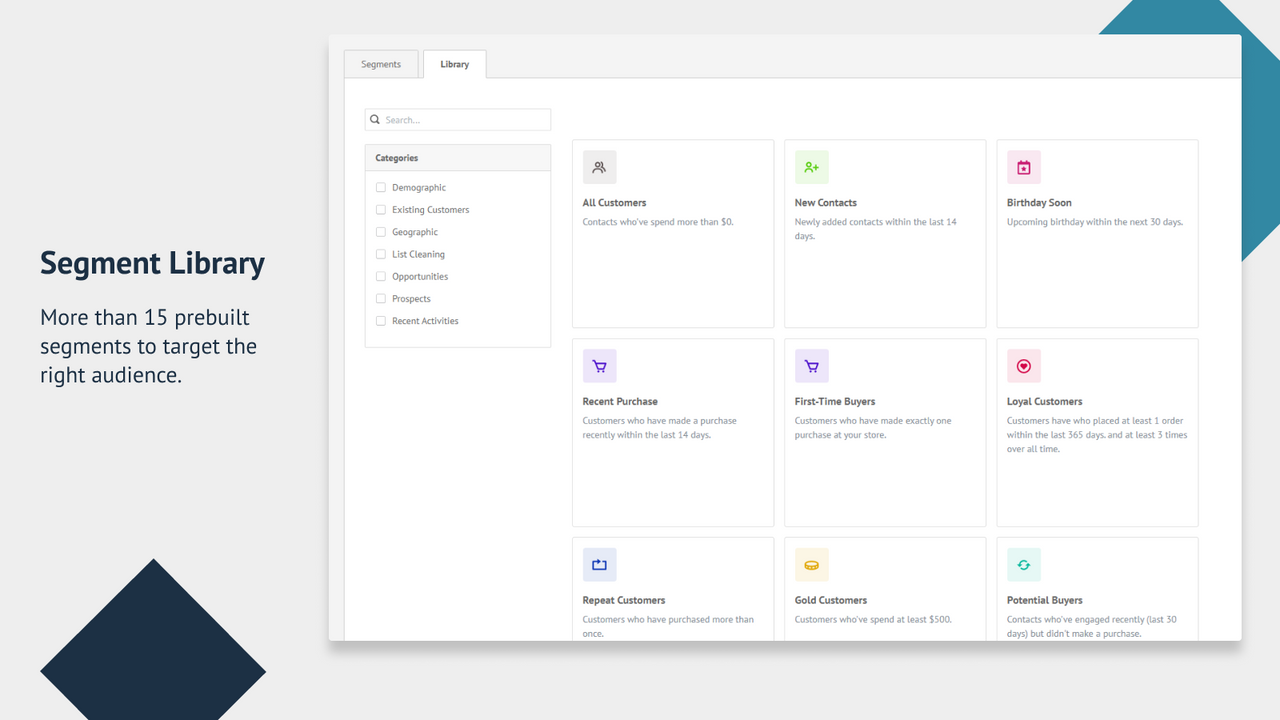Image resolution: width=1280 pixels, height=720 pixels.
Task: Enable the List Cleaning filter
Action: point(380,254)
